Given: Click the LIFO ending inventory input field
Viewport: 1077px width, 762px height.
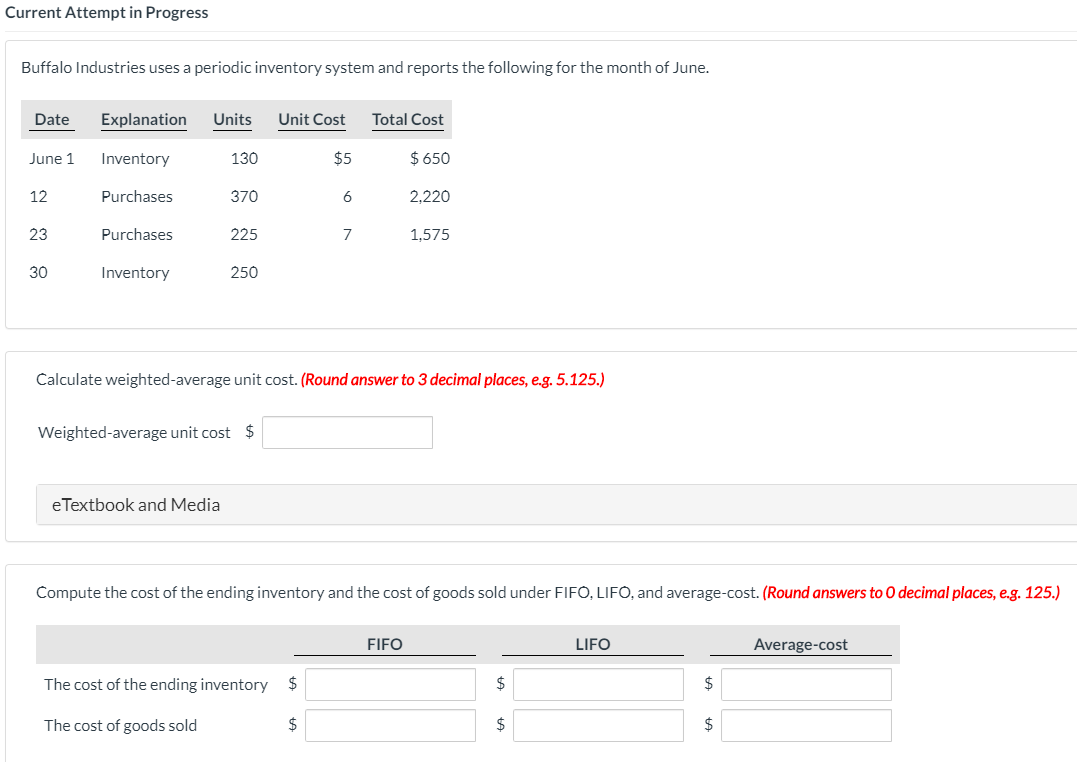Looking at the screenshot, I should point(597,684).
